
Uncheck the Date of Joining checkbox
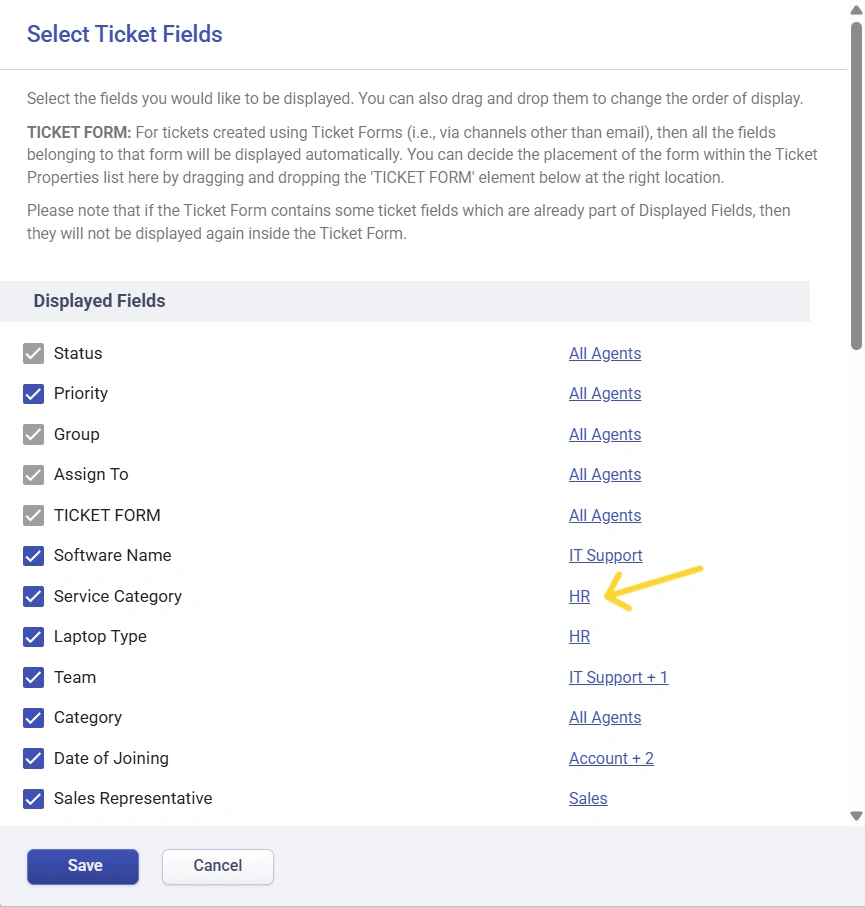[x=34, y=758]
